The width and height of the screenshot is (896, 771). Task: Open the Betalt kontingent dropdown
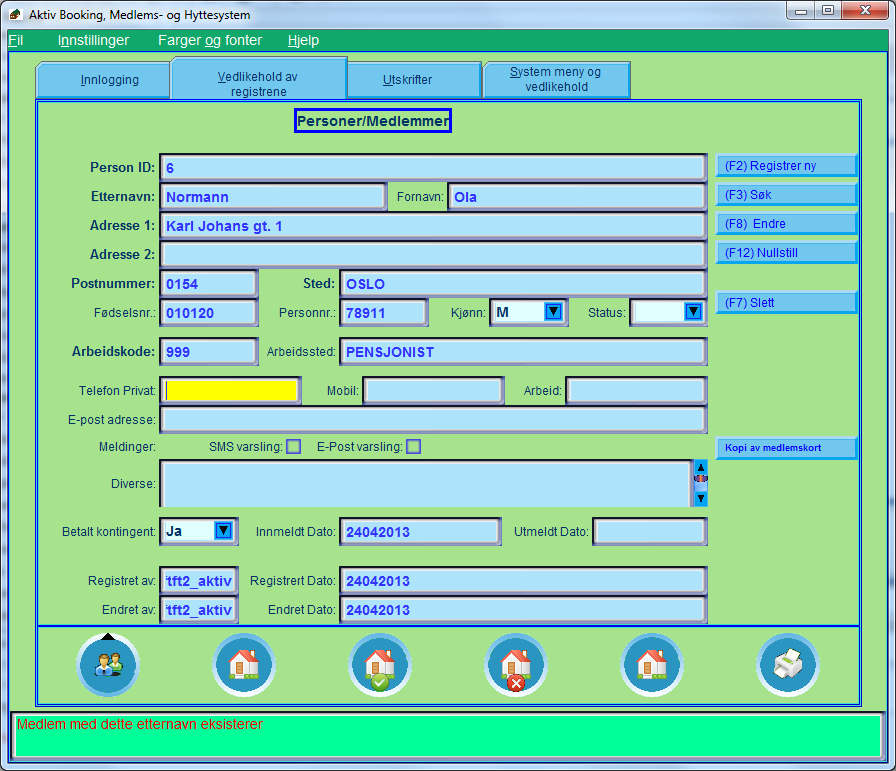224,531
